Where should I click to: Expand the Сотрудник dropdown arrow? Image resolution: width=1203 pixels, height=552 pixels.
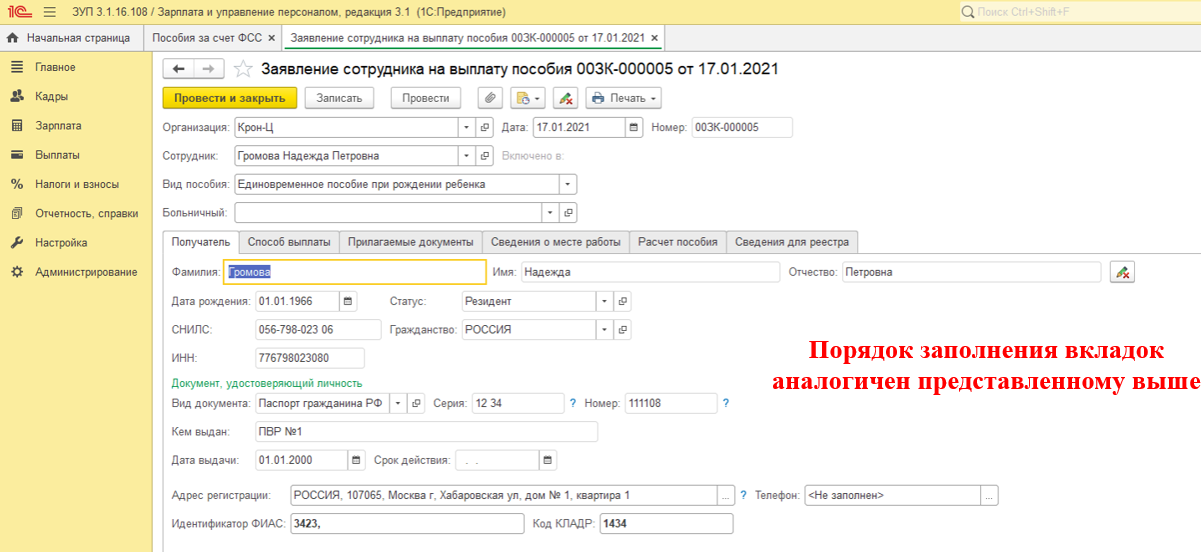[x=466, y=156]
